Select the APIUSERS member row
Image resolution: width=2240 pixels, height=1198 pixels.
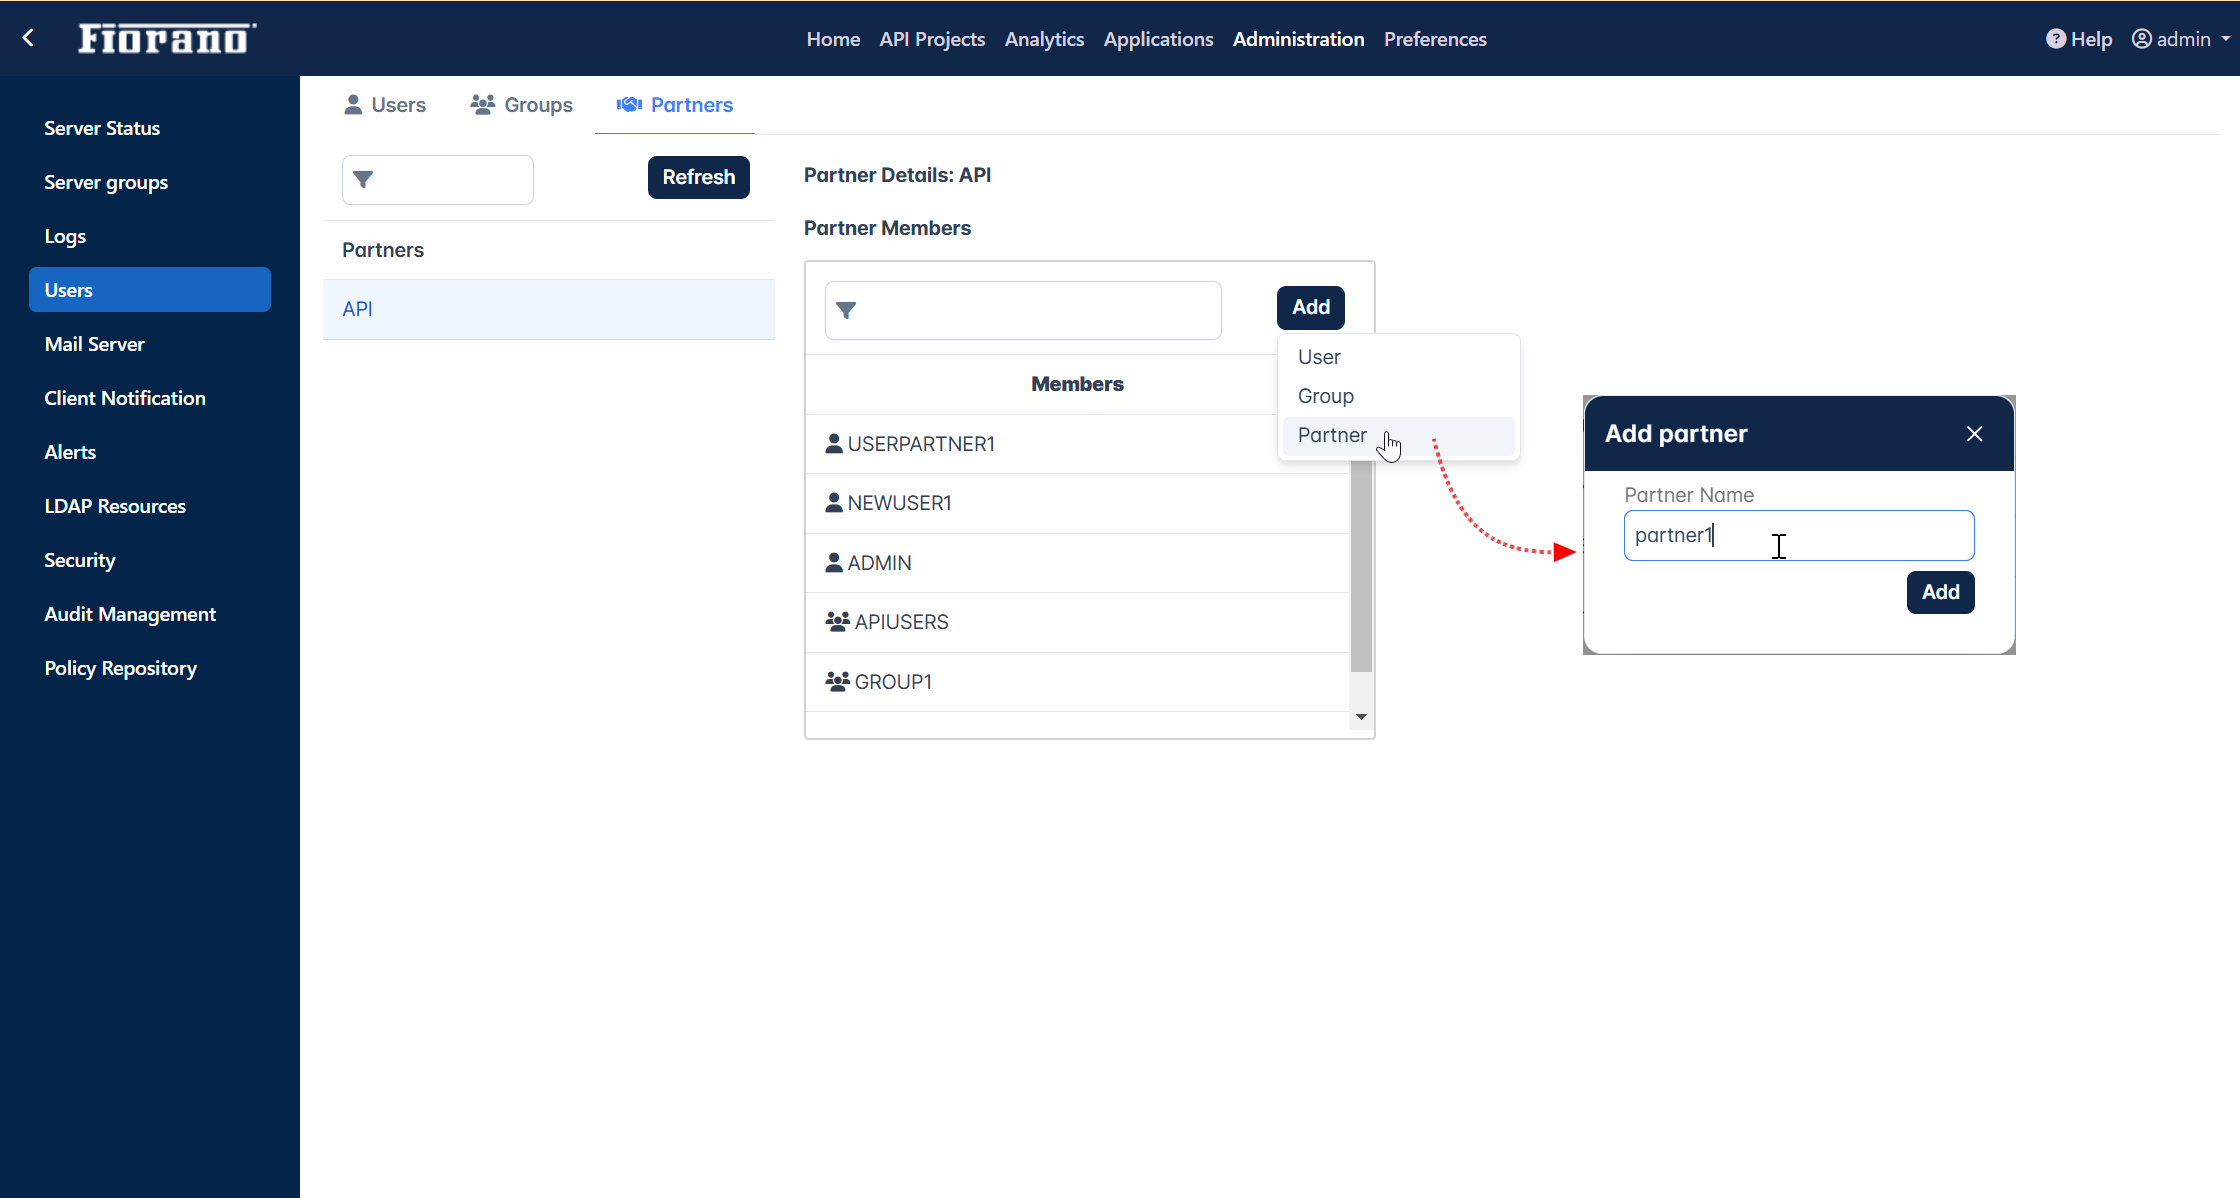click(x=1078, y=622)
